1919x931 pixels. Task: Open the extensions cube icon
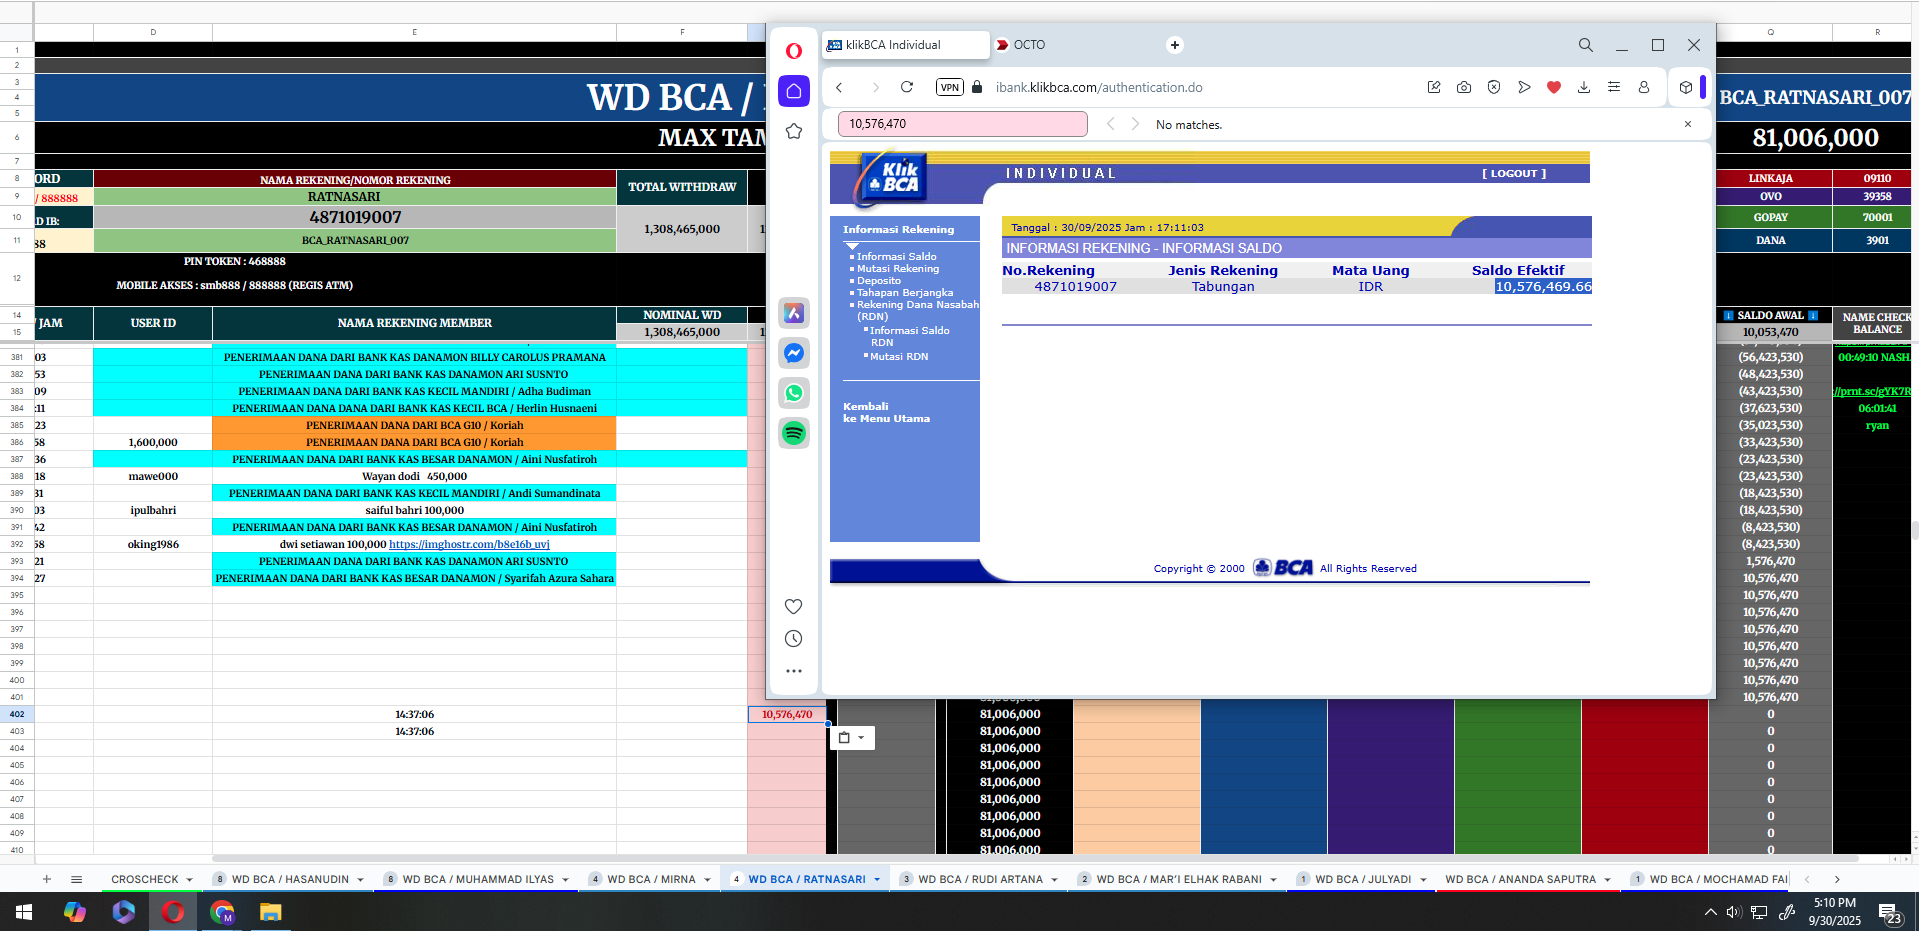[x=1686, y=87]
